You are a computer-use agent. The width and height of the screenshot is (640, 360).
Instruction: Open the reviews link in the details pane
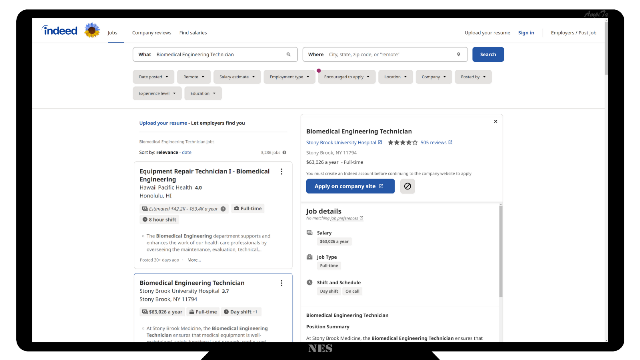(433, 142)
